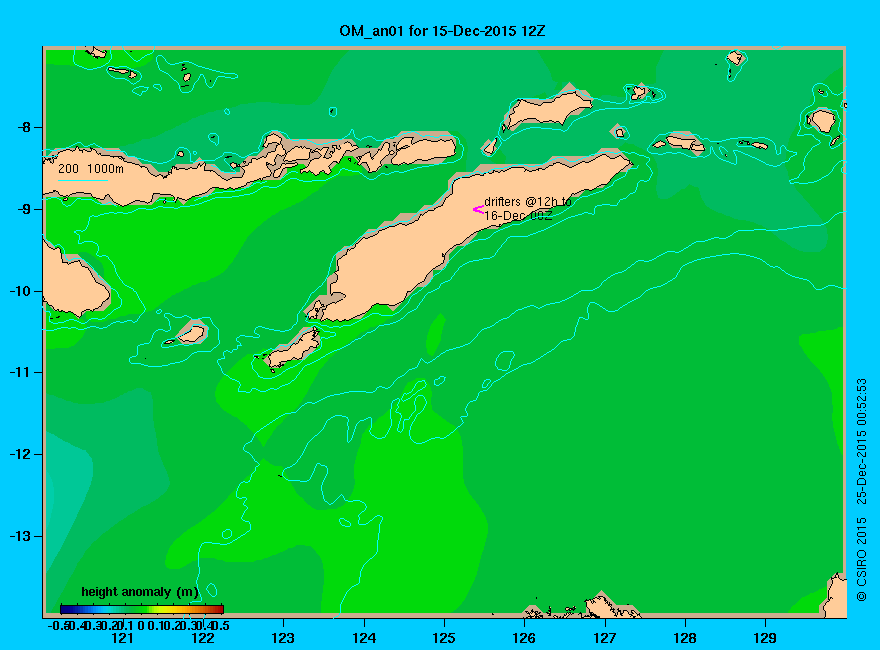Click the height anomaly color bar
880x650 pixels.
(x=141, y=609)
